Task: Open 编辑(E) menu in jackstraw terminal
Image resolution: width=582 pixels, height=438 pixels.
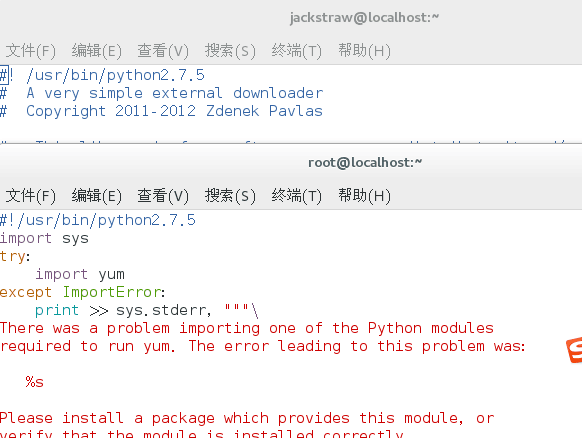Action: 97,50
